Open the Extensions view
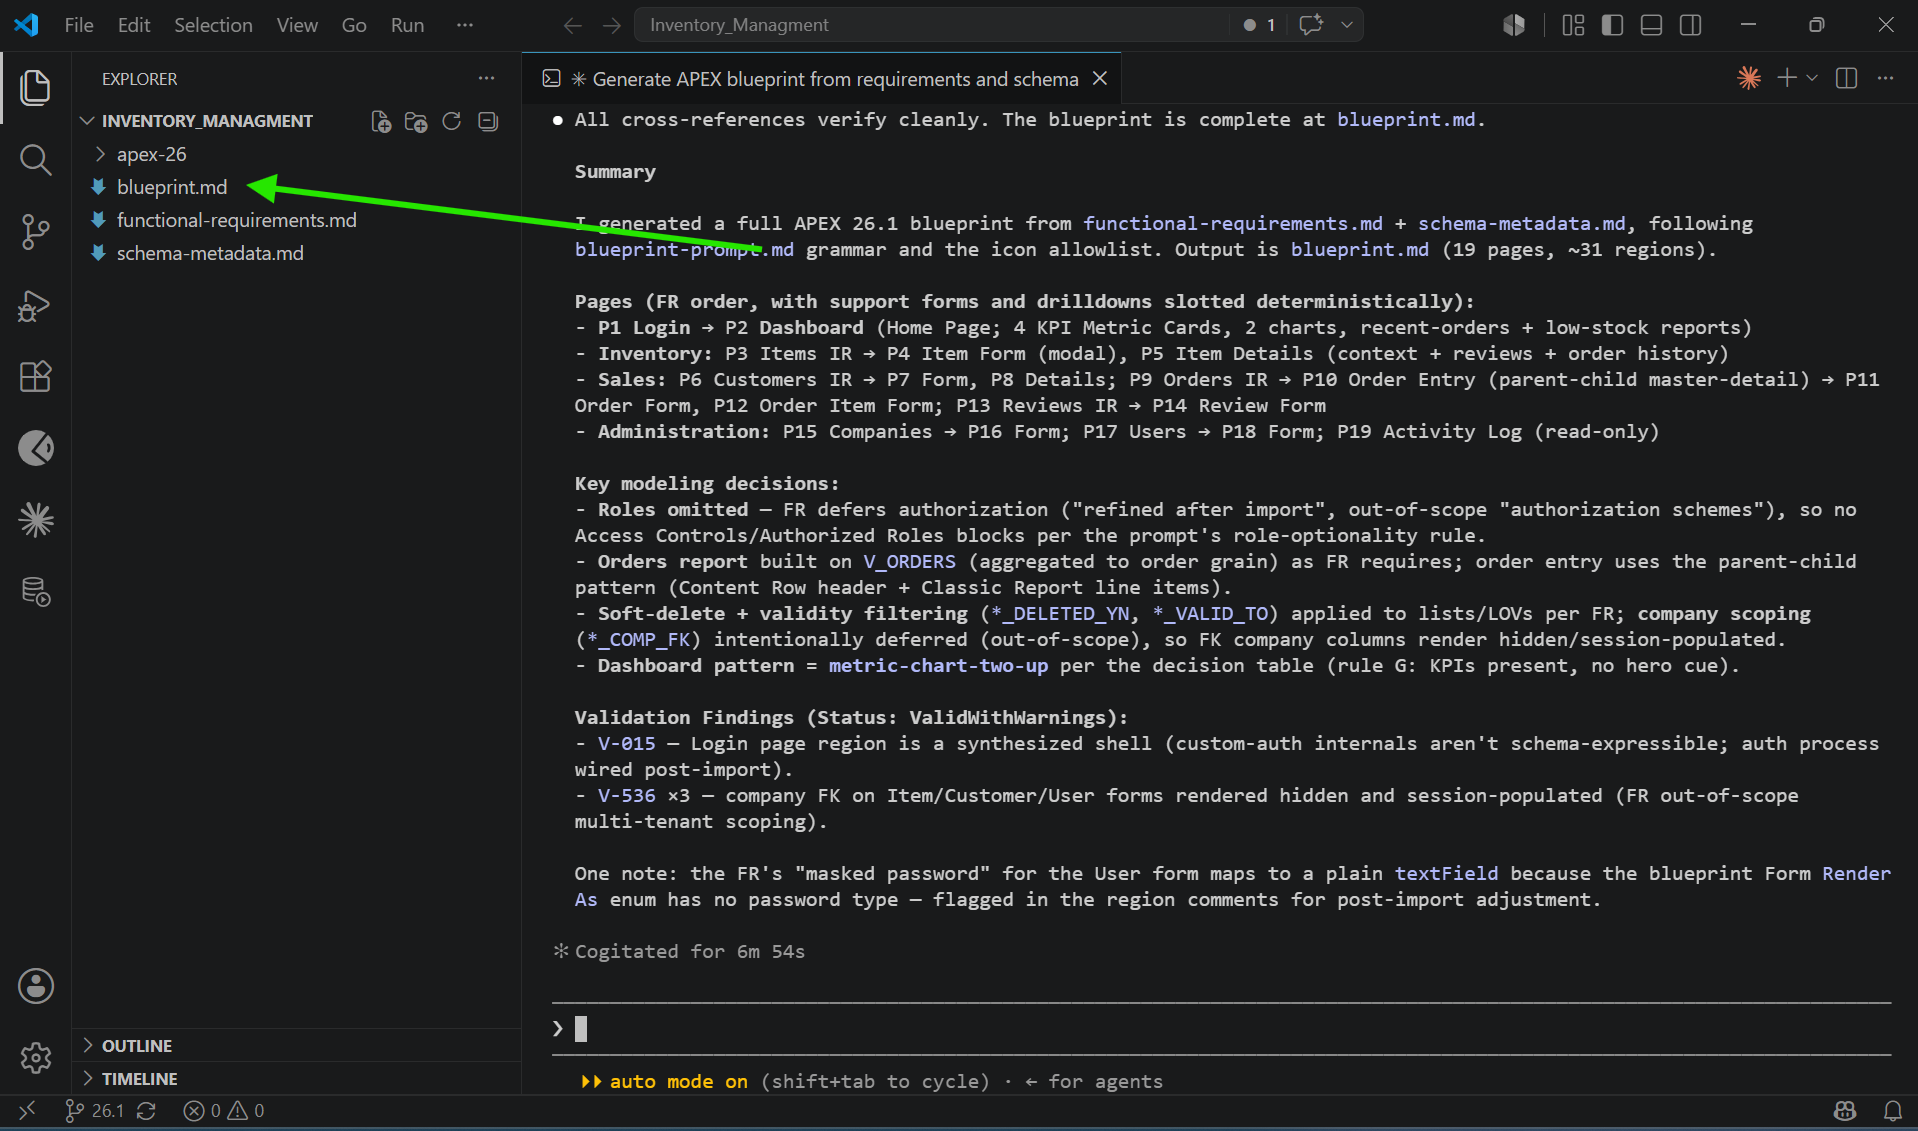This screenshot has width=1918, height=1131. (x=36, y=377)
